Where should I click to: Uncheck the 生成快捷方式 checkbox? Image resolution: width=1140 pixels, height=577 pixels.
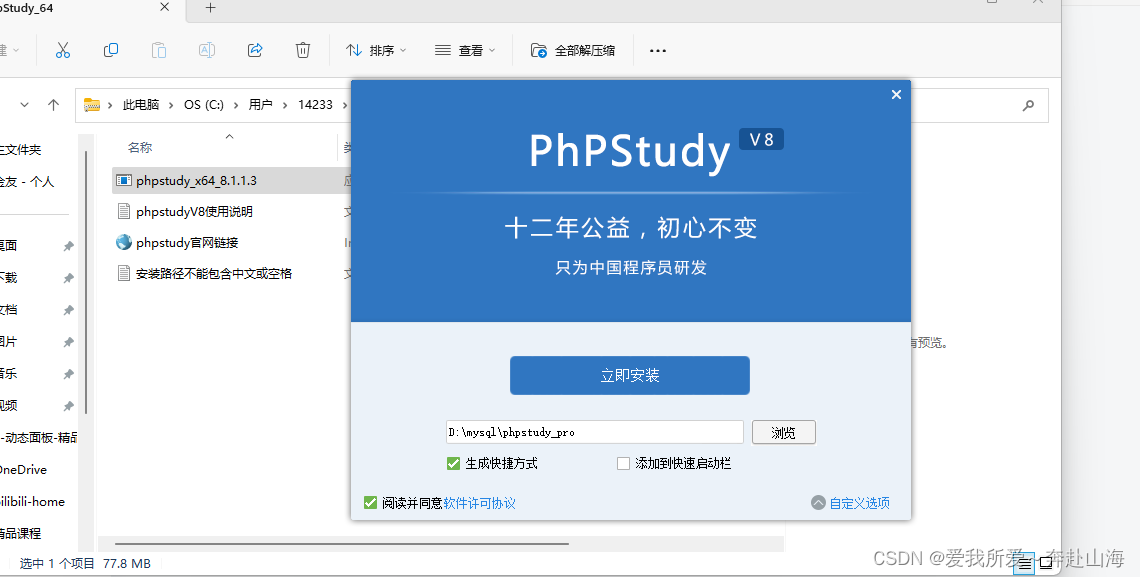click(x=453, y=464)
